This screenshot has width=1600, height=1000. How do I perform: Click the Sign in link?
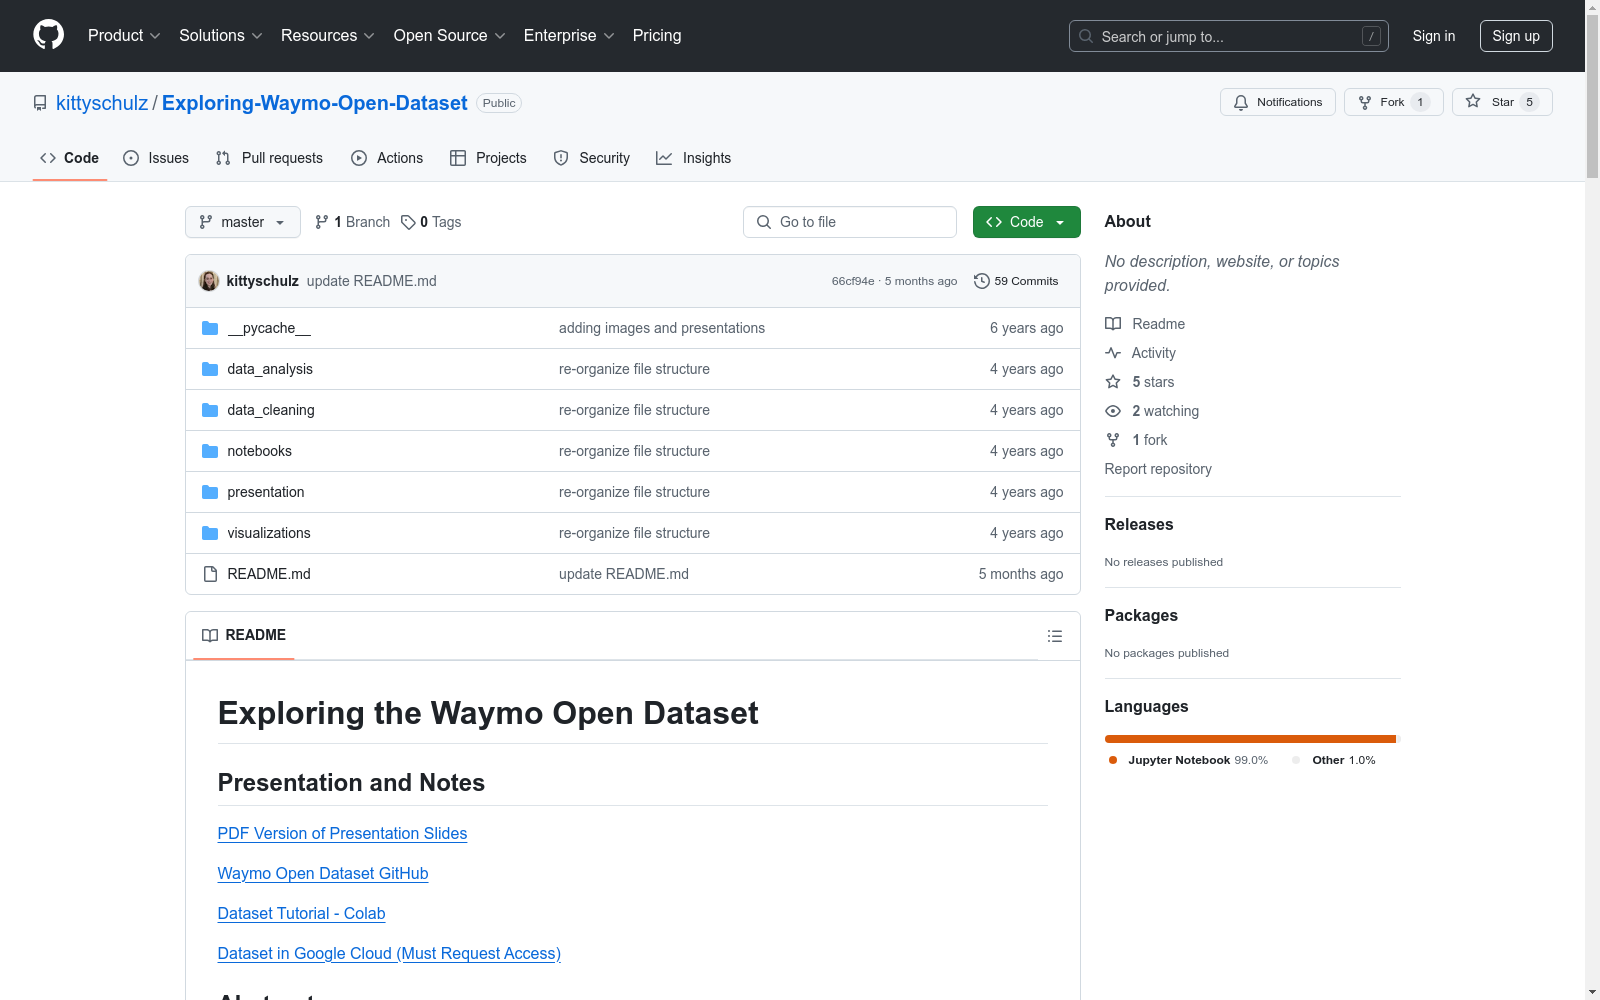tap(1434, 36)
